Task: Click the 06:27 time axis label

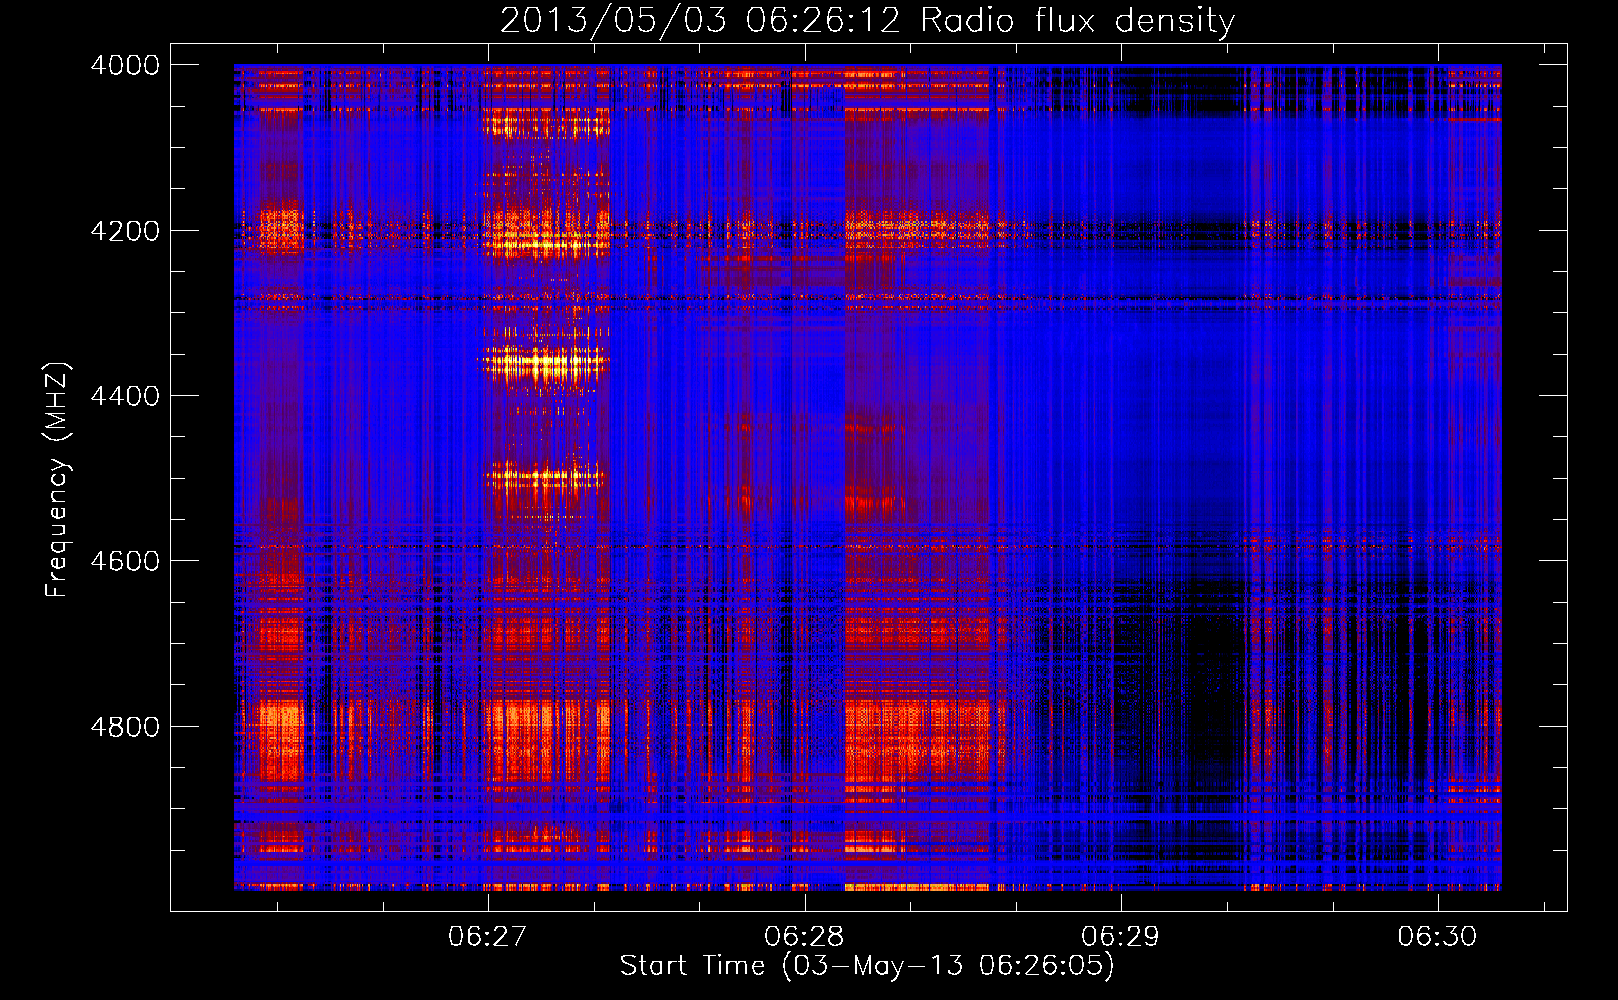Action: click(x=487, y=937)
